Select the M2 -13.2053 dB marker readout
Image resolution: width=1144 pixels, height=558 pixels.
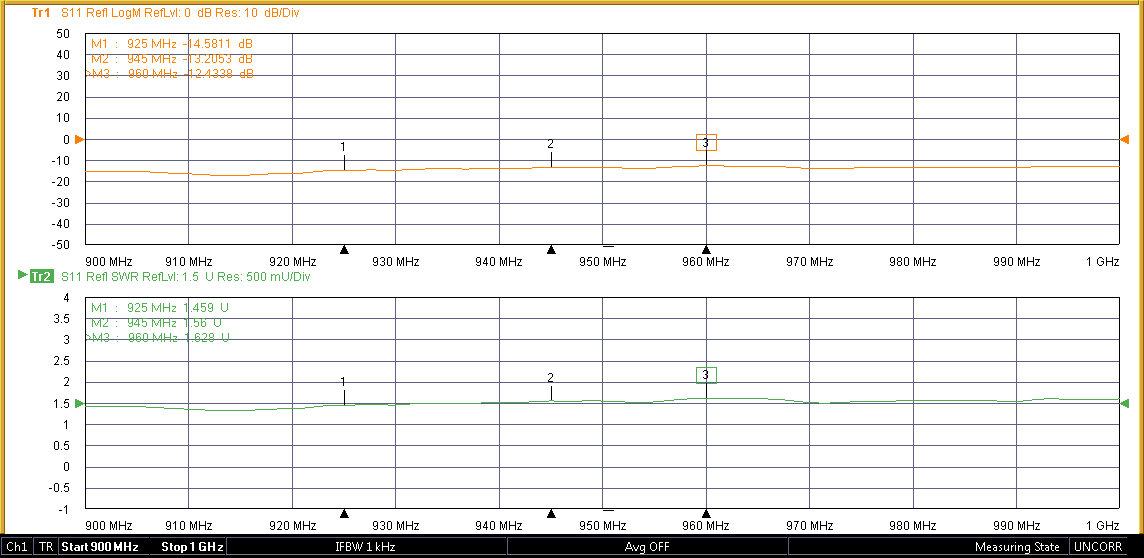tap(172, 58)
